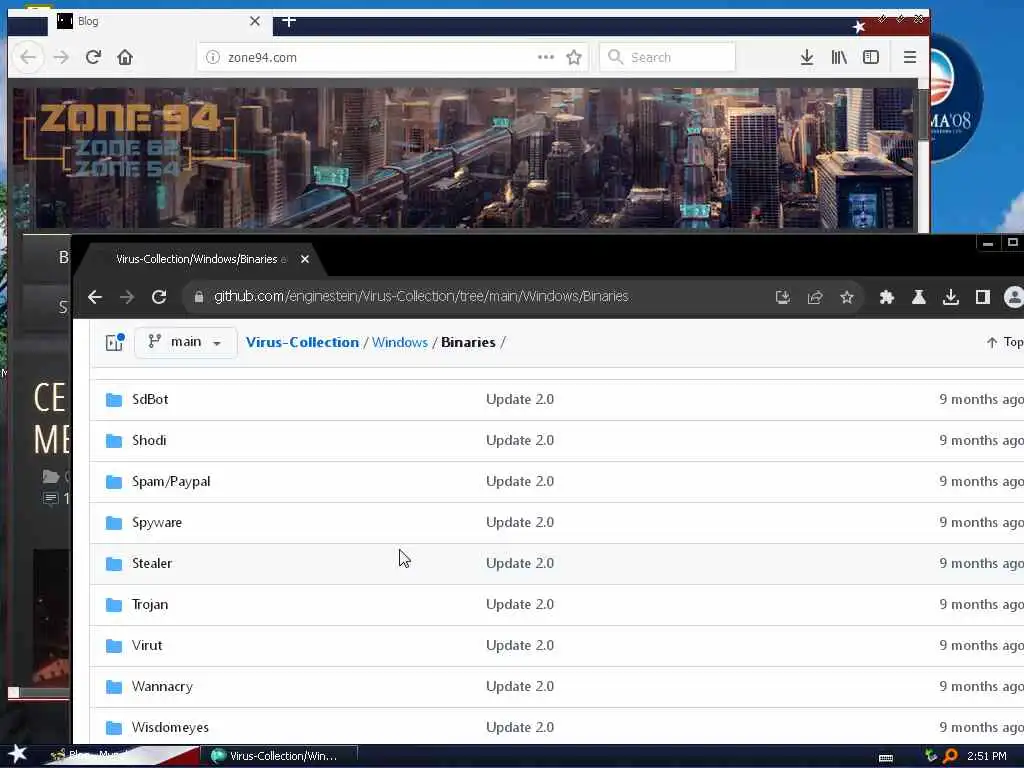Open Windows breadcrumb link

click(400, 342)
